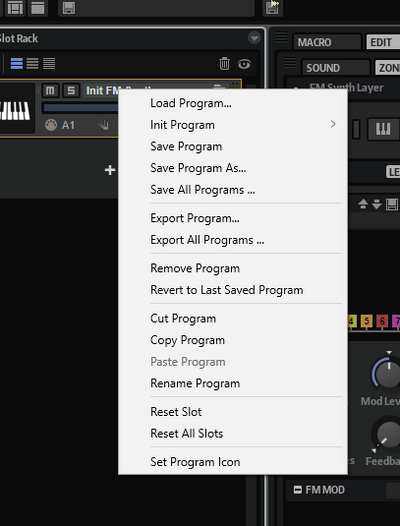Click the MIDI port A1 icon
This screenshot has width=400, height=526.
[x=51, y=125]
